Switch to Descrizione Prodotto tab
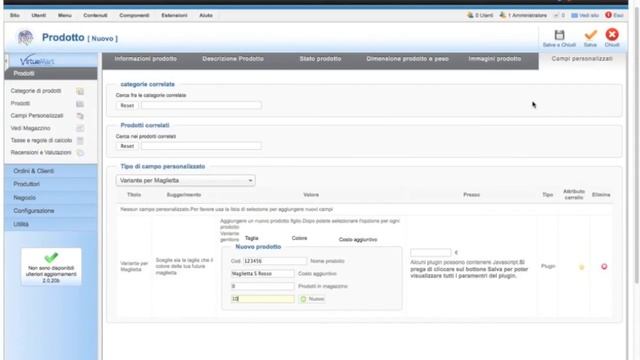 pyautogui.click(x=233, y=59)
